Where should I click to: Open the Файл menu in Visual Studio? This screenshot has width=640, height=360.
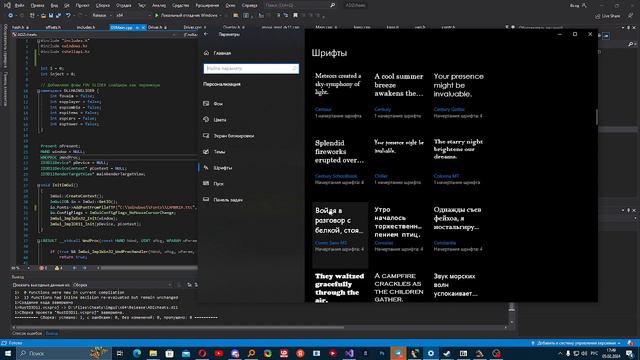[20, 5]
